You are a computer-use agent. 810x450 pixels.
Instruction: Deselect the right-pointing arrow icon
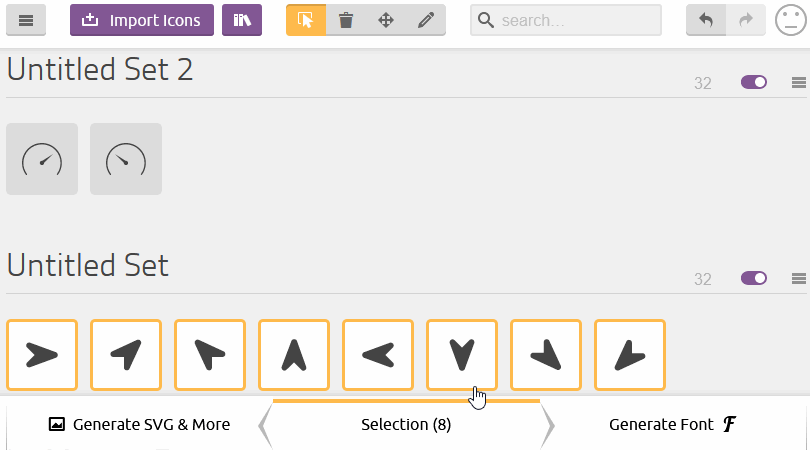(42, 355)
